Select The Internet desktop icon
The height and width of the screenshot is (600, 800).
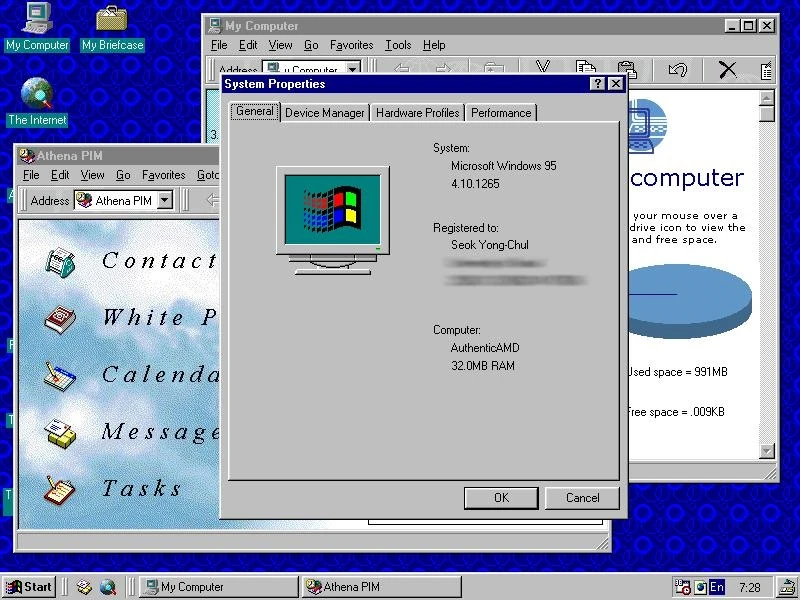37,94
